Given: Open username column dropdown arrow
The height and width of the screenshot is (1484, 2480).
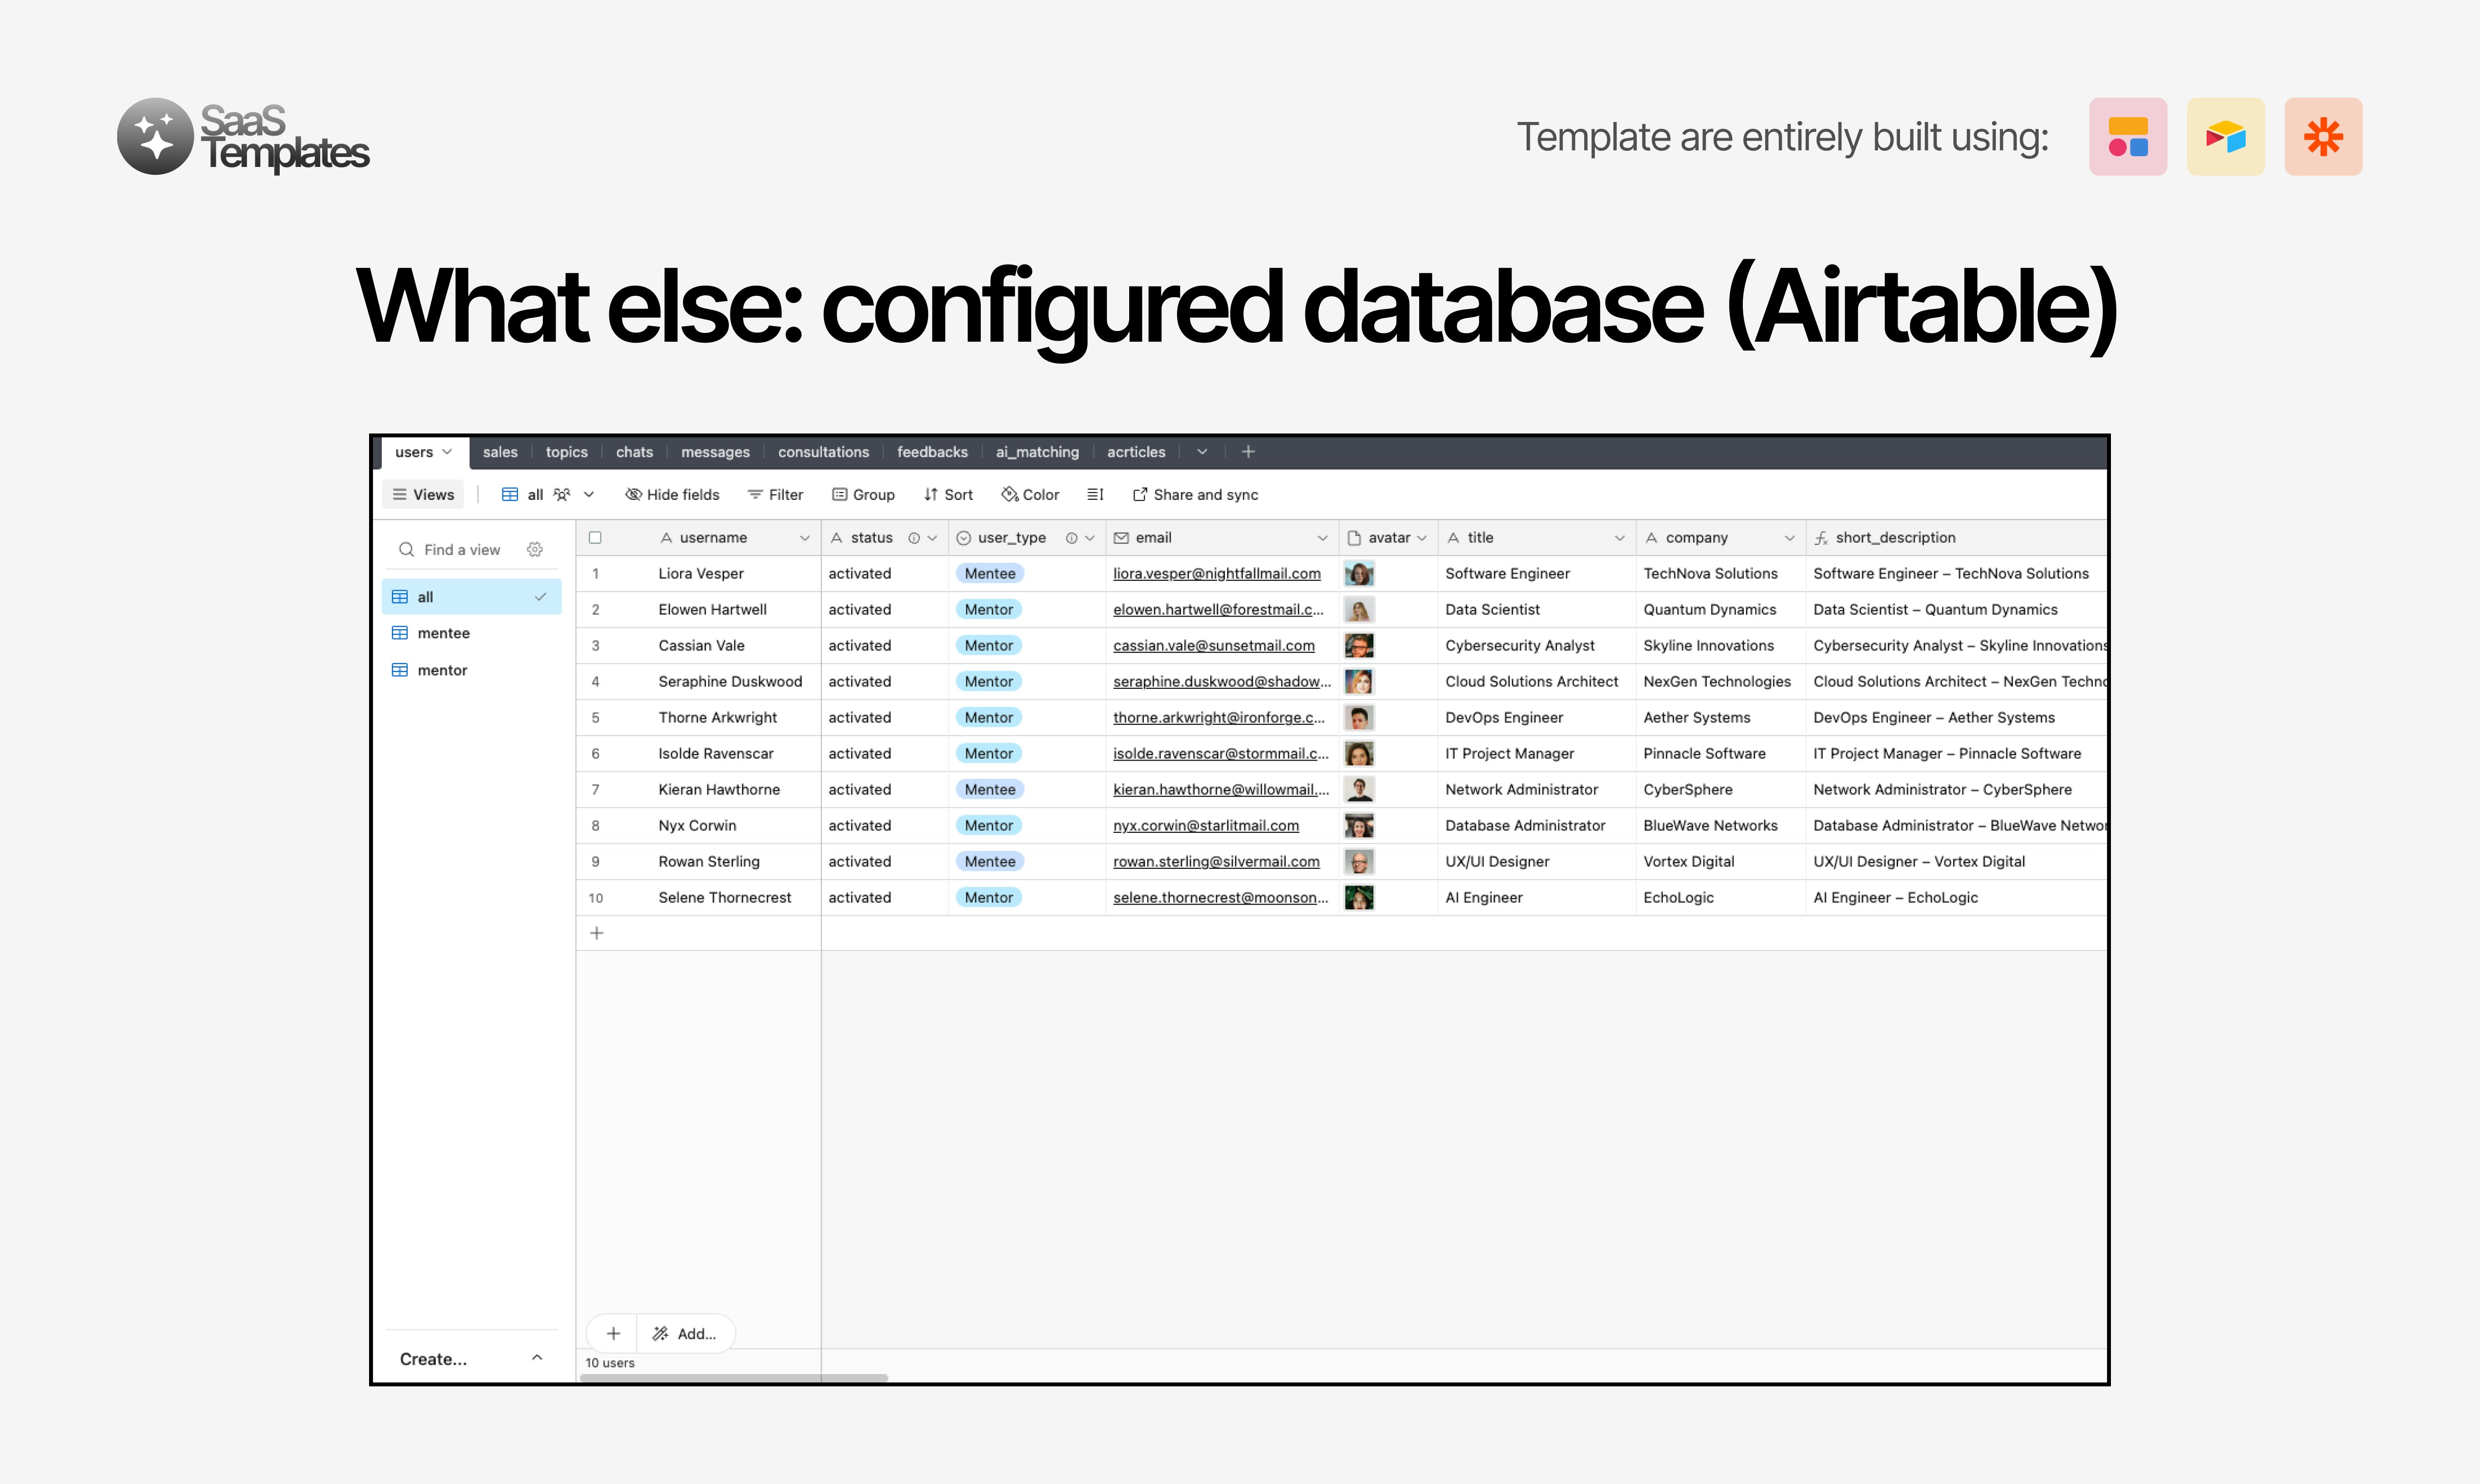Looking at the screenshot, I should click(x=804, y=538).
